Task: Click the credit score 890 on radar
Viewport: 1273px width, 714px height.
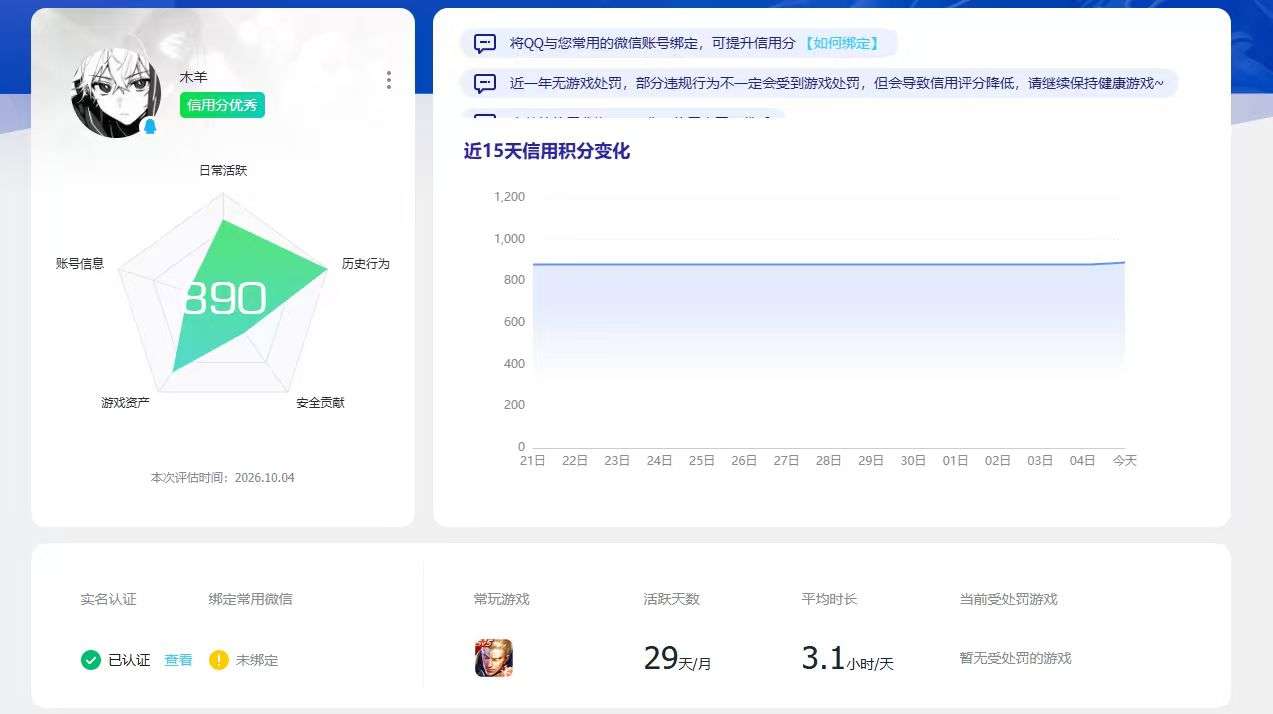Action: [x=224, y=298]
